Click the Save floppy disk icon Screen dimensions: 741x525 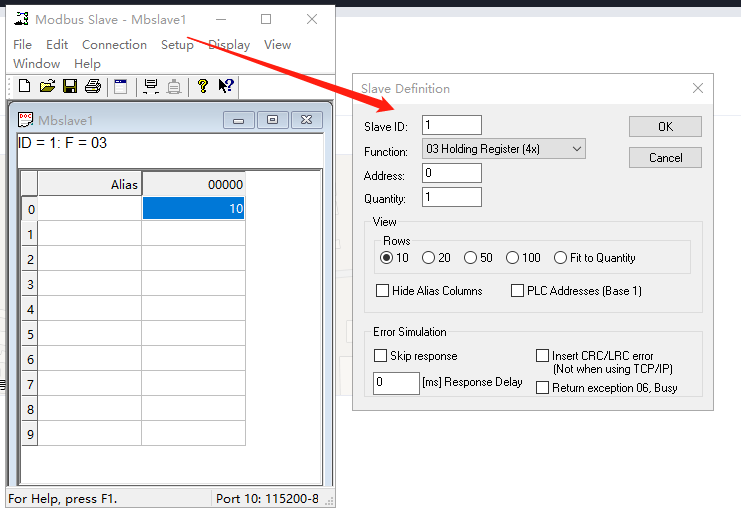click(70, 87)
